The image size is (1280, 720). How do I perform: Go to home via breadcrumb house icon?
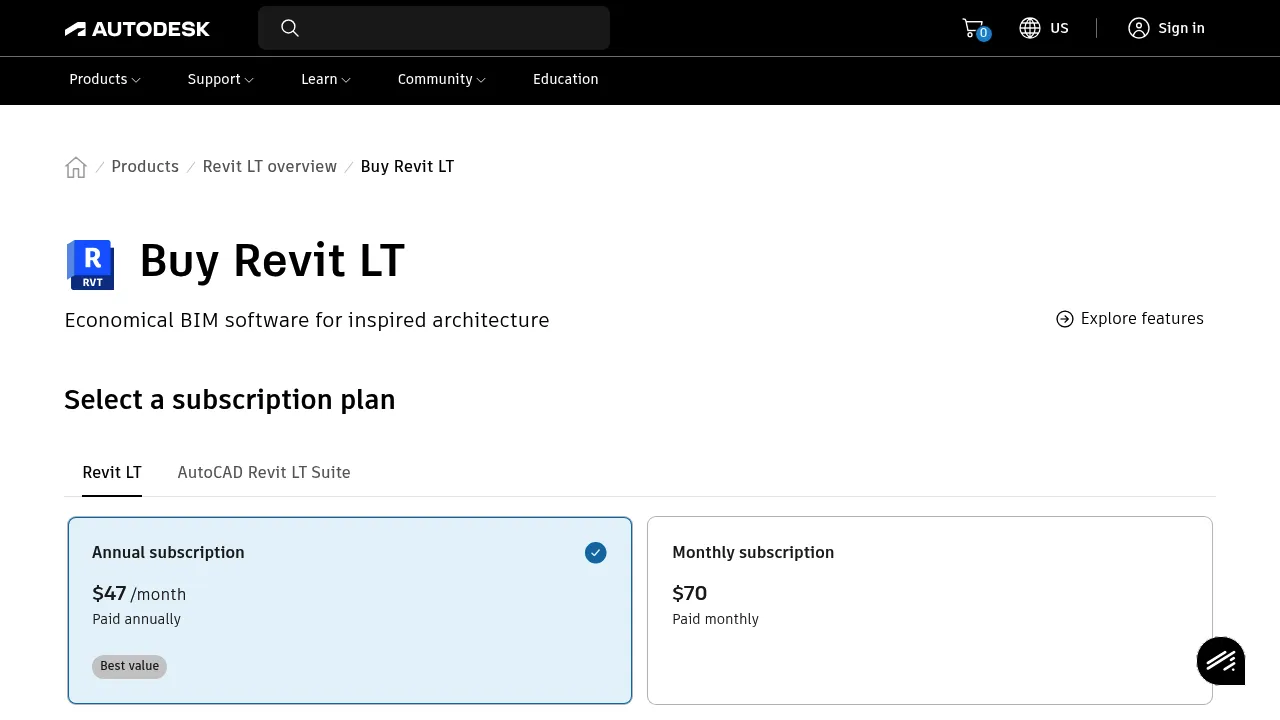[76, 167]
